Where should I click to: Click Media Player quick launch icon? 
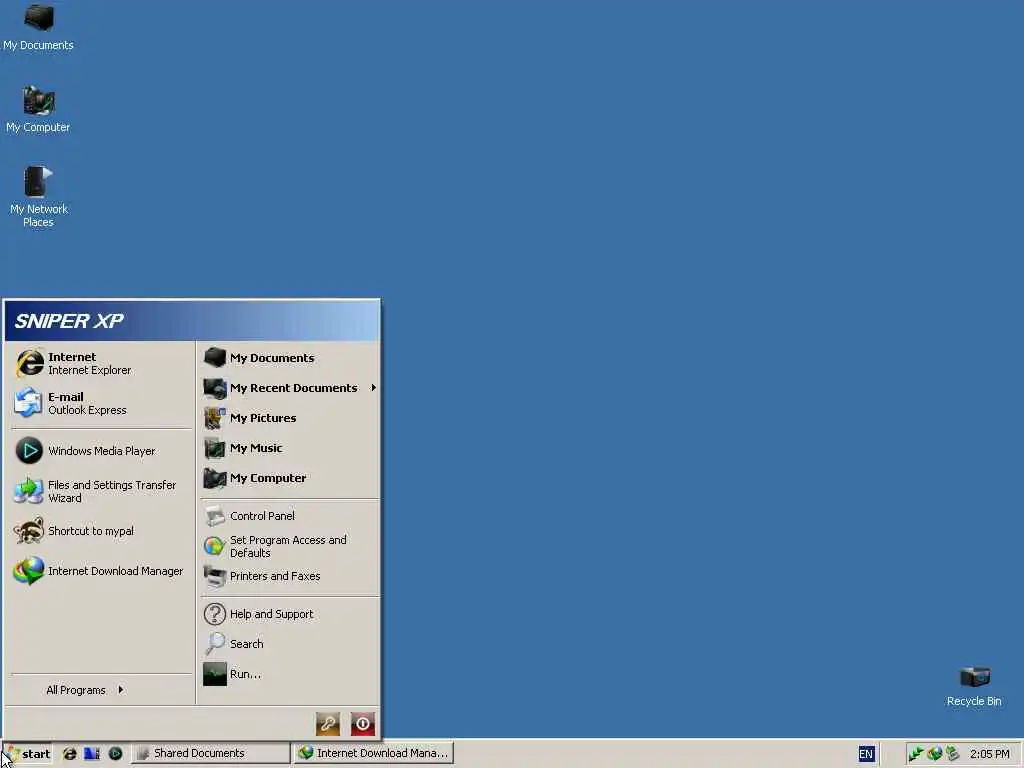pyautogui.click(x=115, y=754)
